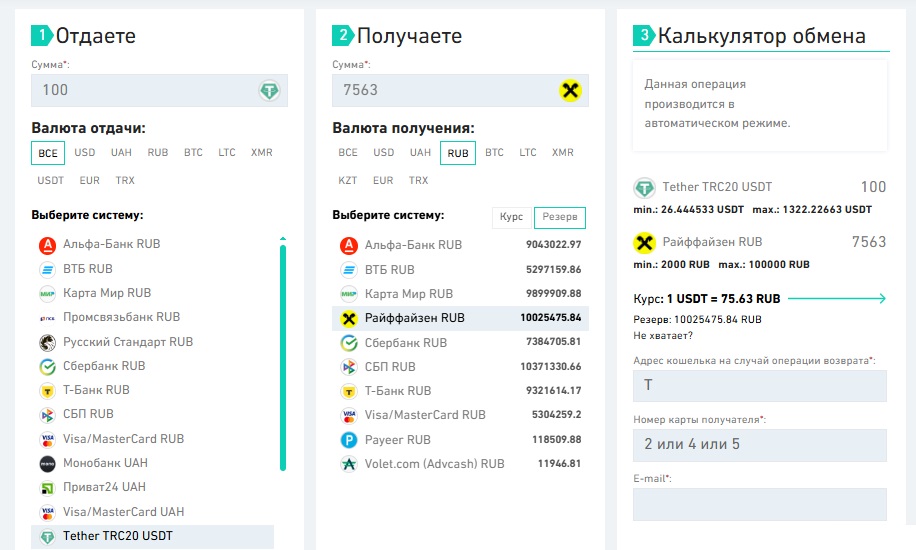This screenshot has height=550, width=916.
Task: Click the Номер карты получателя field
Action: click(760, 445)
